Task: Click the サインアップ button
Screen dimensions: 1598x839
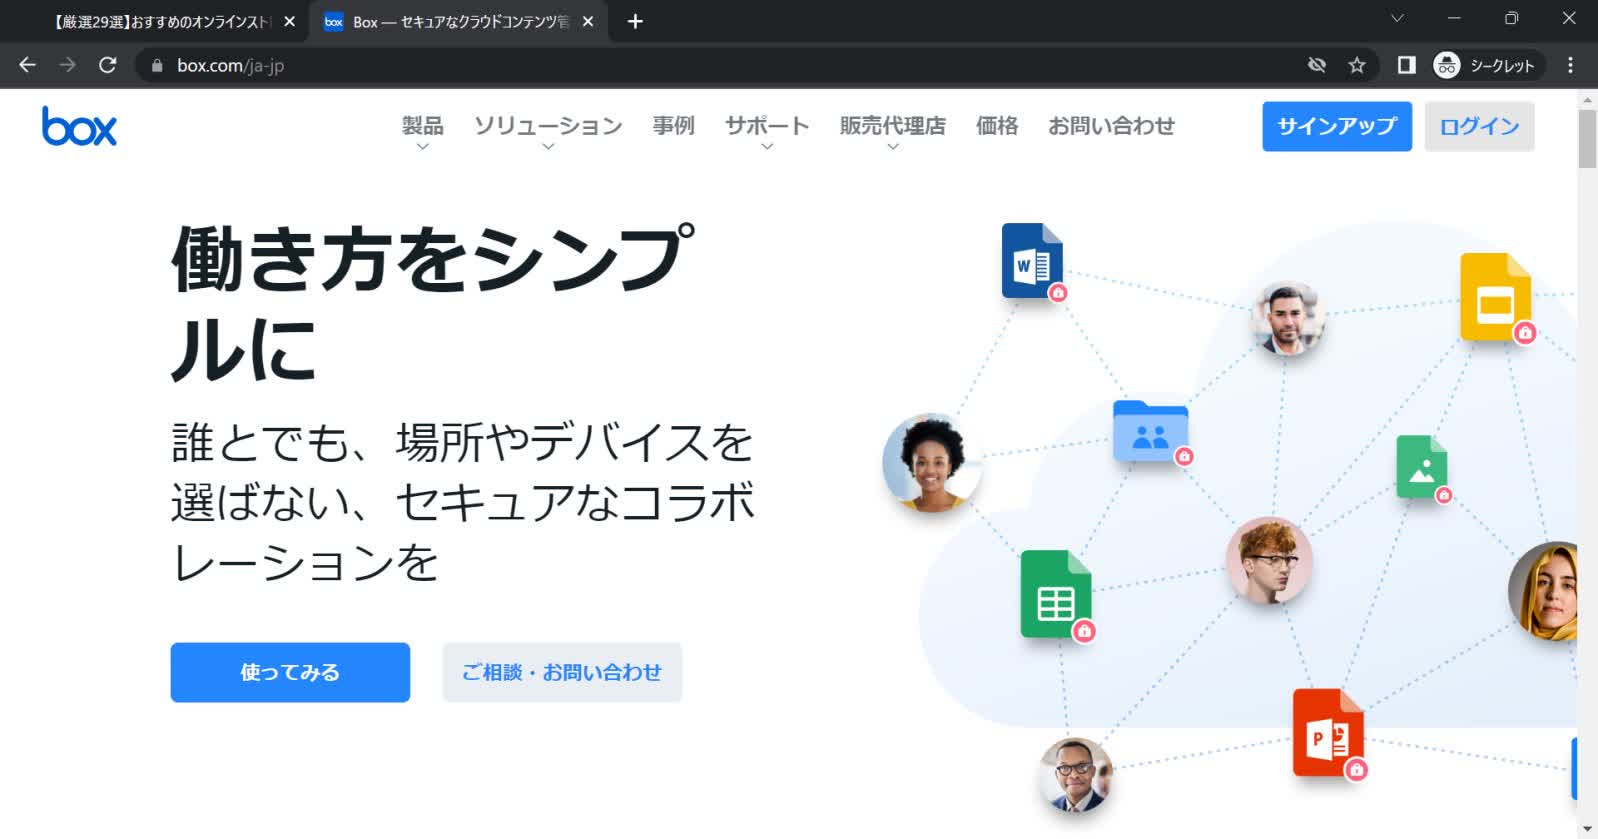Action: [x=1337, y=126]
